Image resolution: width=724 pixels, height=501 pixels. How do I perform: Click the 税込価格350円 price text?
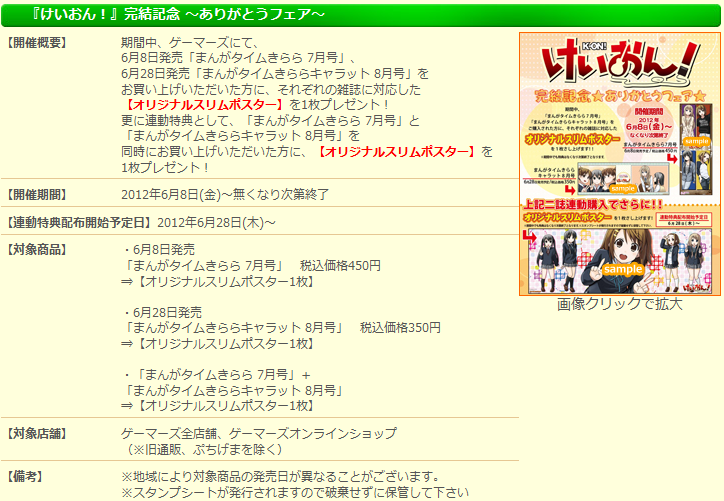400,327
